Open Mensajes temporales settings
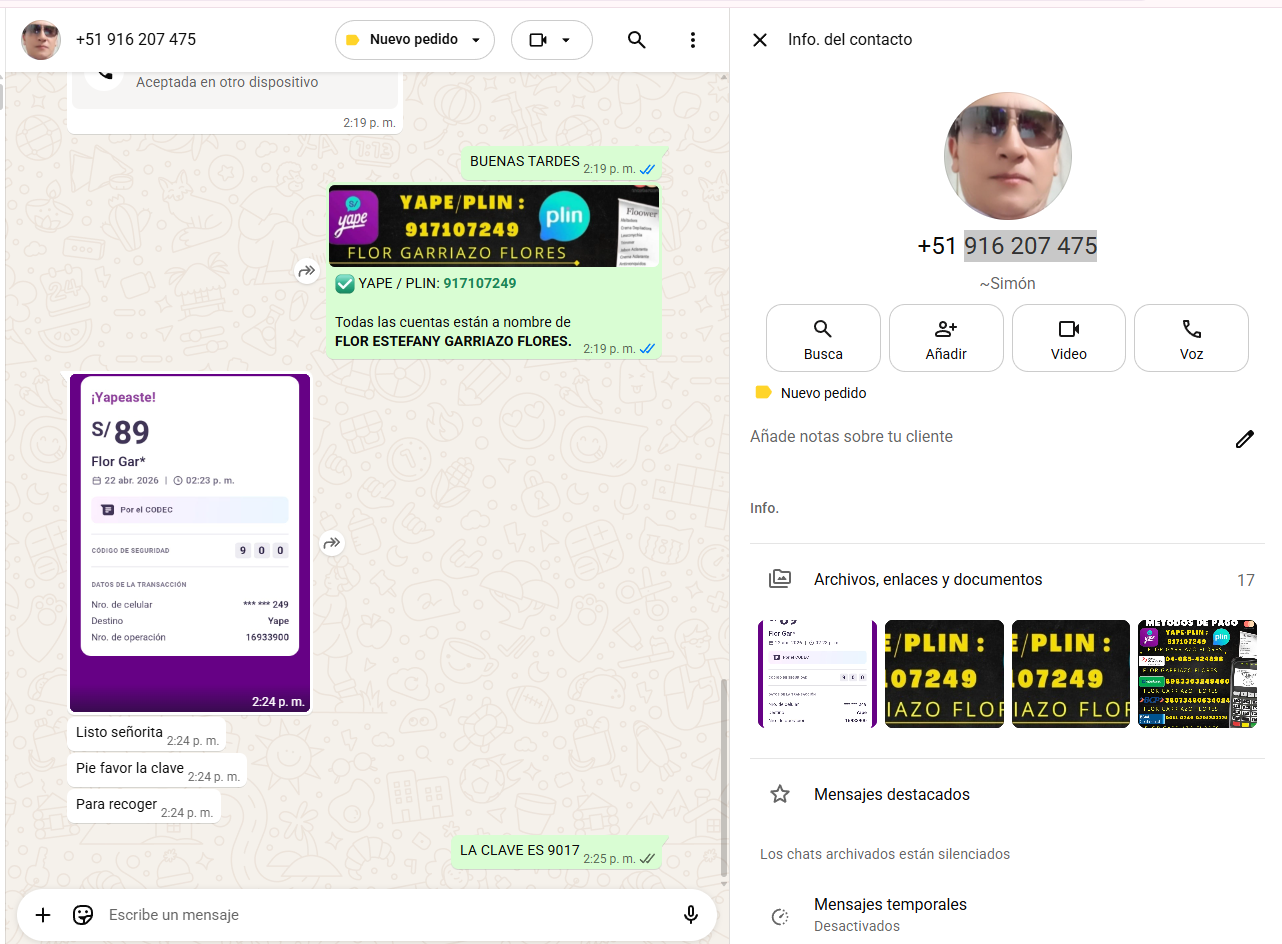Image resolution: width=1282 pixels, height=944 pixels. (x=890, y=914)
